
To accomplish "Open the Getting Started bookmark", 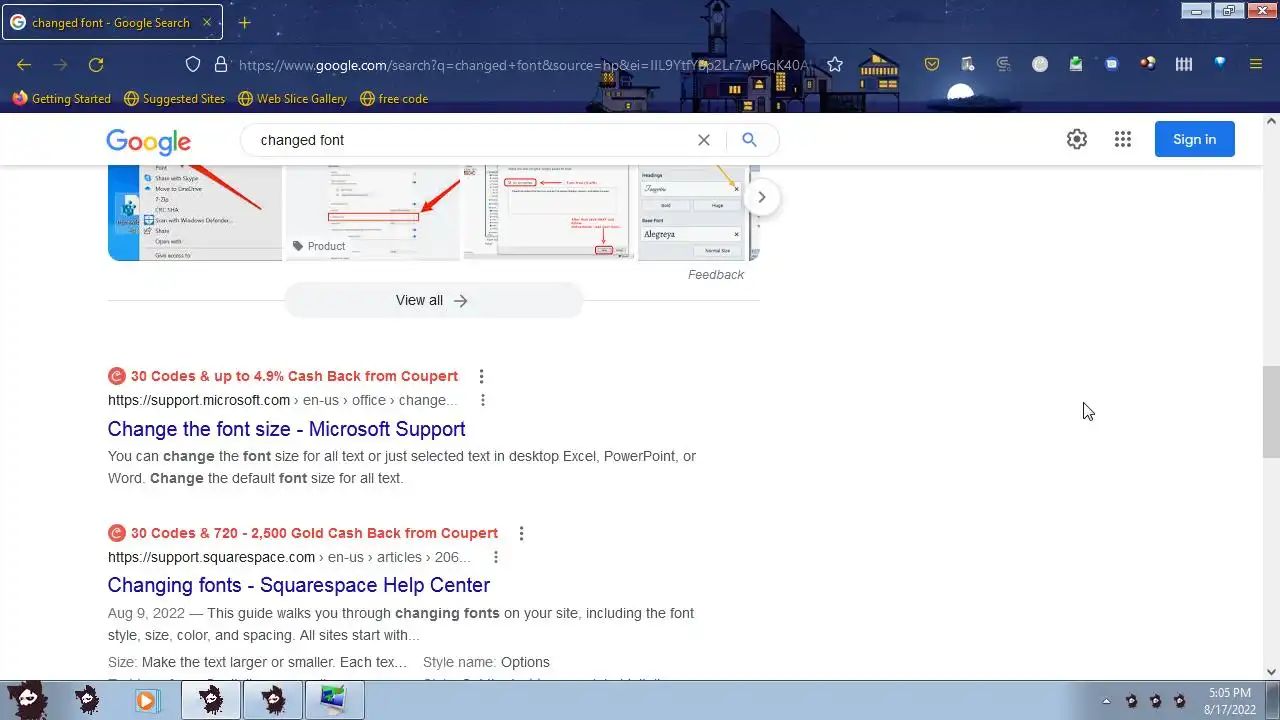I will click(x=62, y=99).
